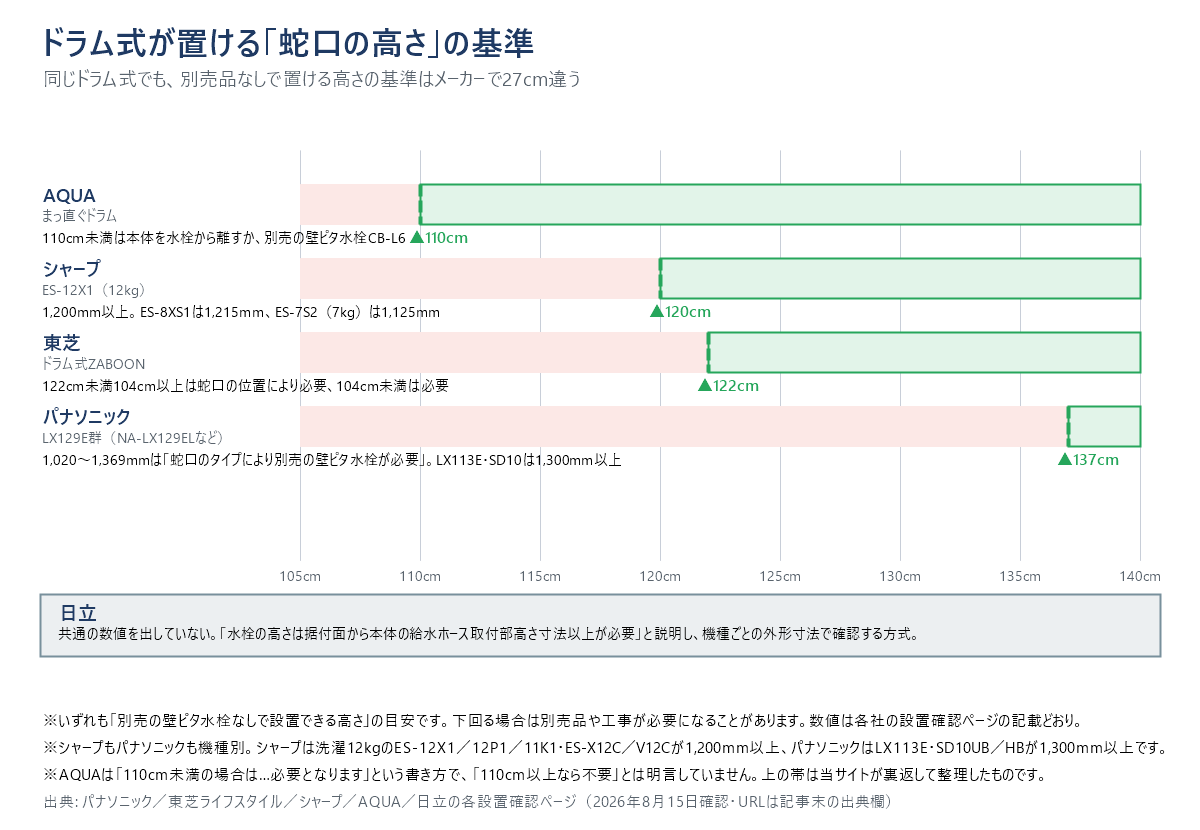Click the 115cm axis label
This screenshot has height=830, width=1200.
540,577
